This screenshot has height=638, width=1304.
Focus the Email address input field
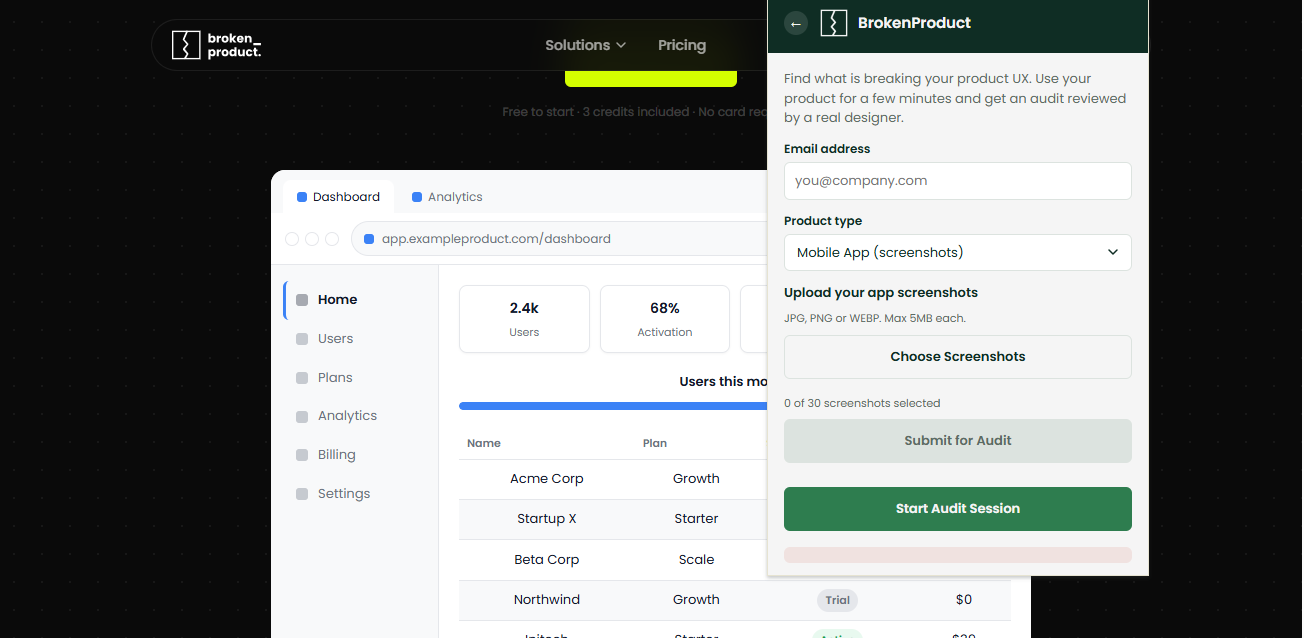click(958, 181)
